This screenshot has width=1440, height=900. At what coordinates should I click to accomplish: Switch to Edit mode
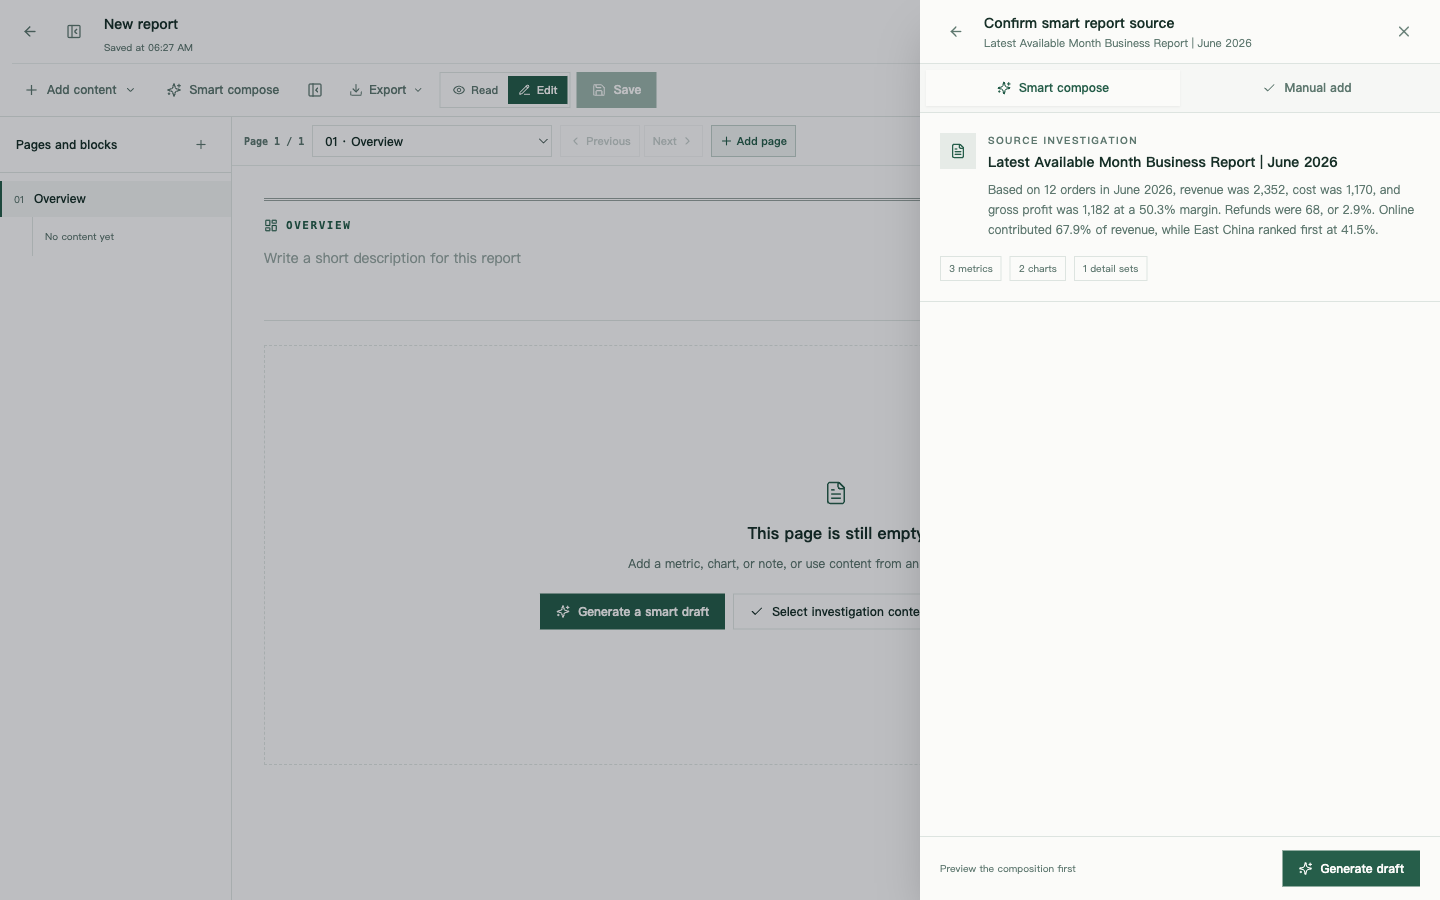538,90
